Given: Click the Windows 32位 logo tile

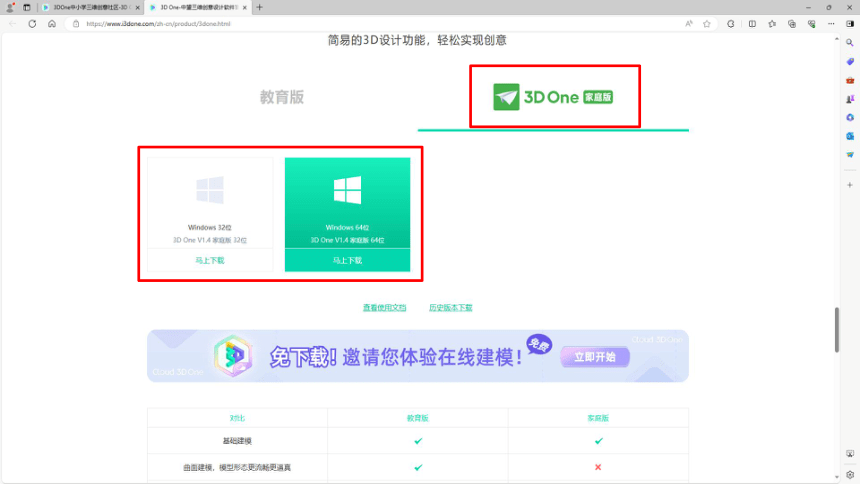Looking at the screenshot, I should tap(210, 190).
